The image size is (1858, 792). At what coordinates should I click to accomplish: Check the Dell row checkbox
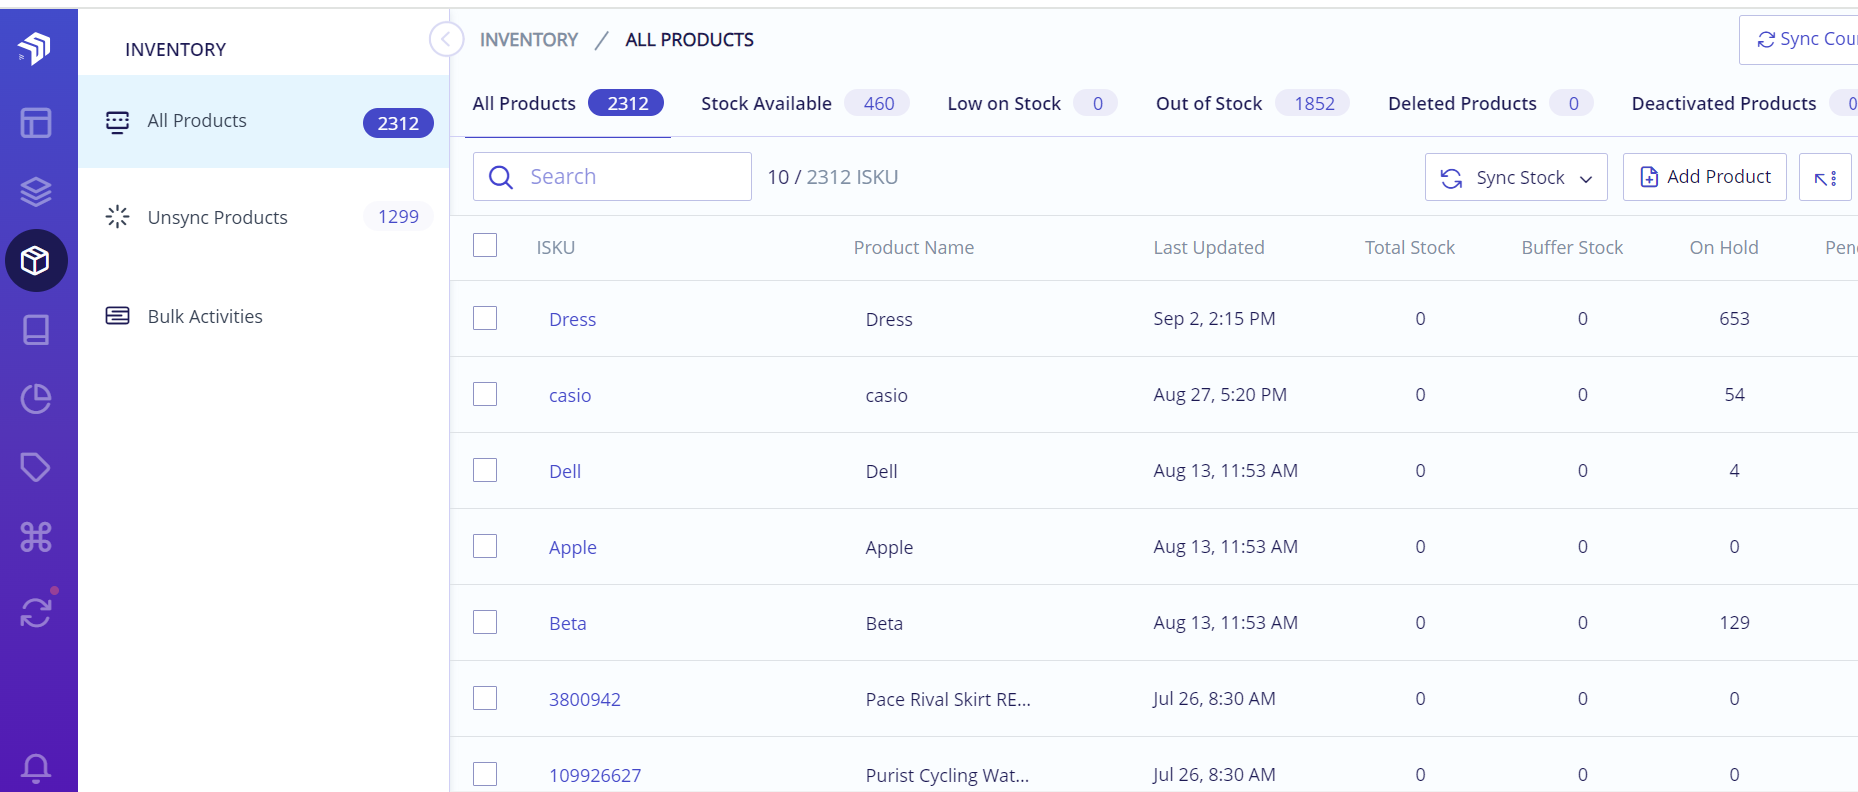[x=485, y=470]
